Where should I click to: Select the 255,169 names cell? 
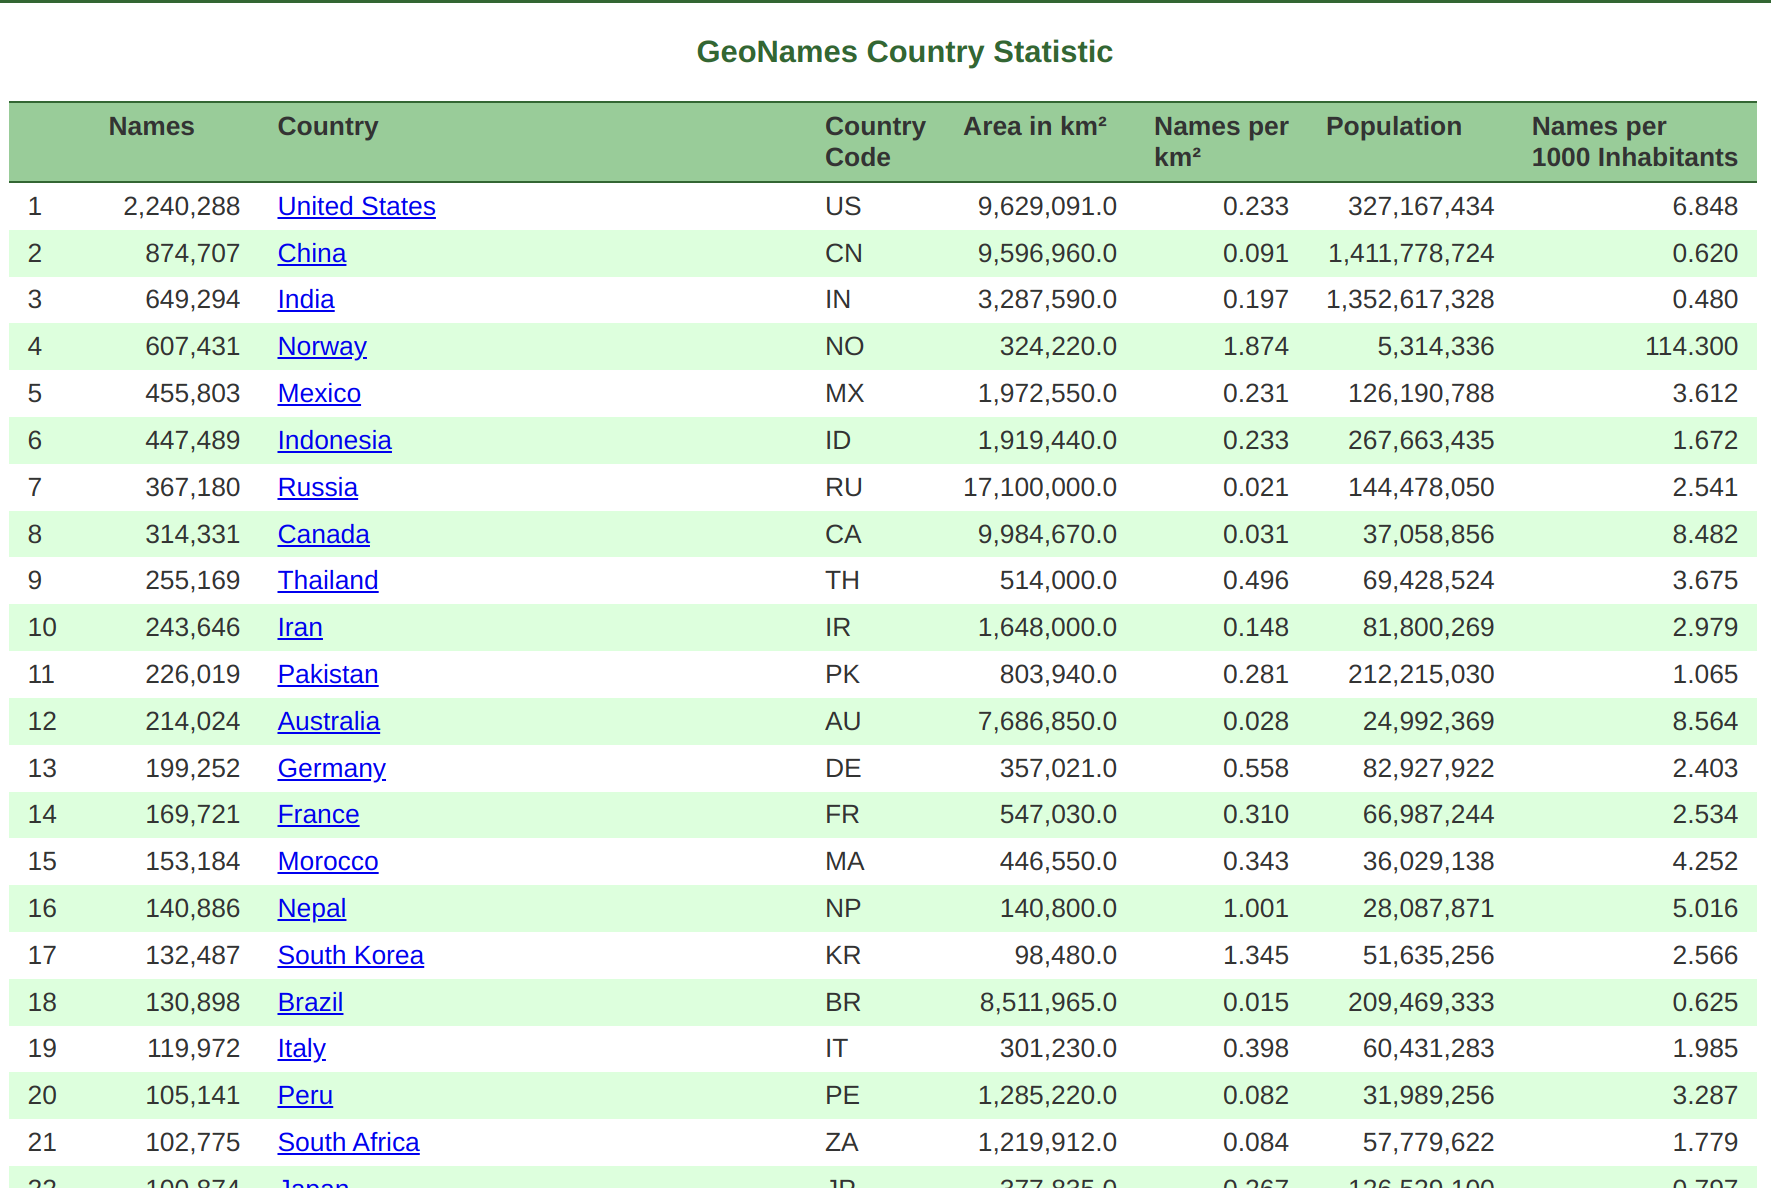[192, 580]
